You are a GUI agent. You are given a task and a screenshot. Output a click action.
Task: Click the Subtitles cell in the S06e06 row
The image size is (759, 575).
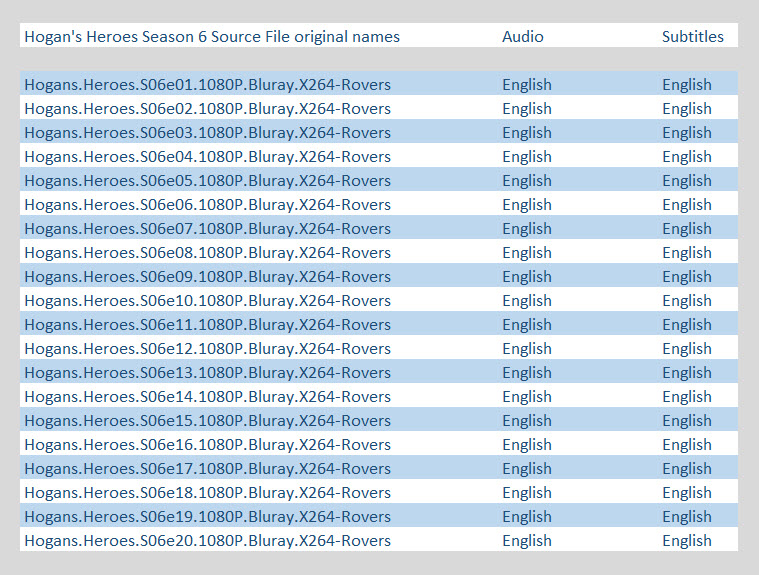coord(687,205)
